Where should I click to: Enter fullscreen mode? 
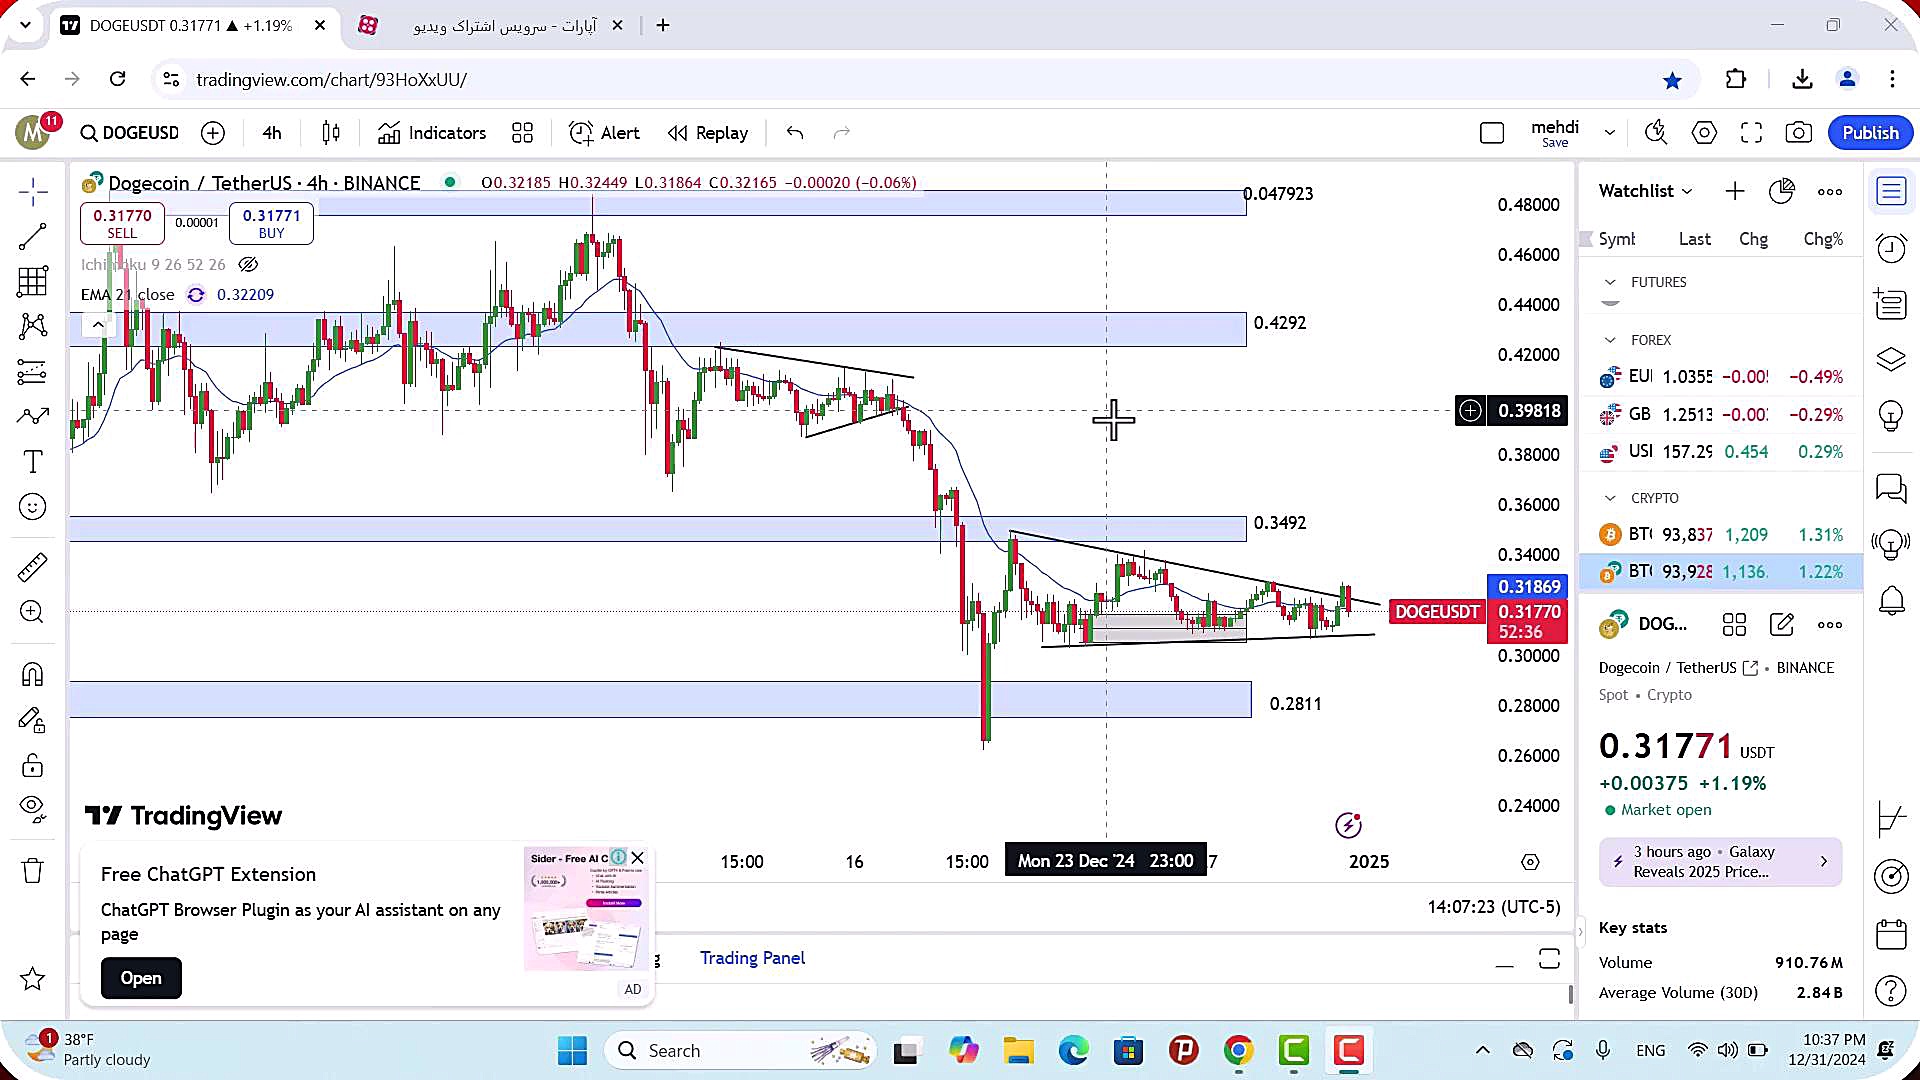(1751, 133)
